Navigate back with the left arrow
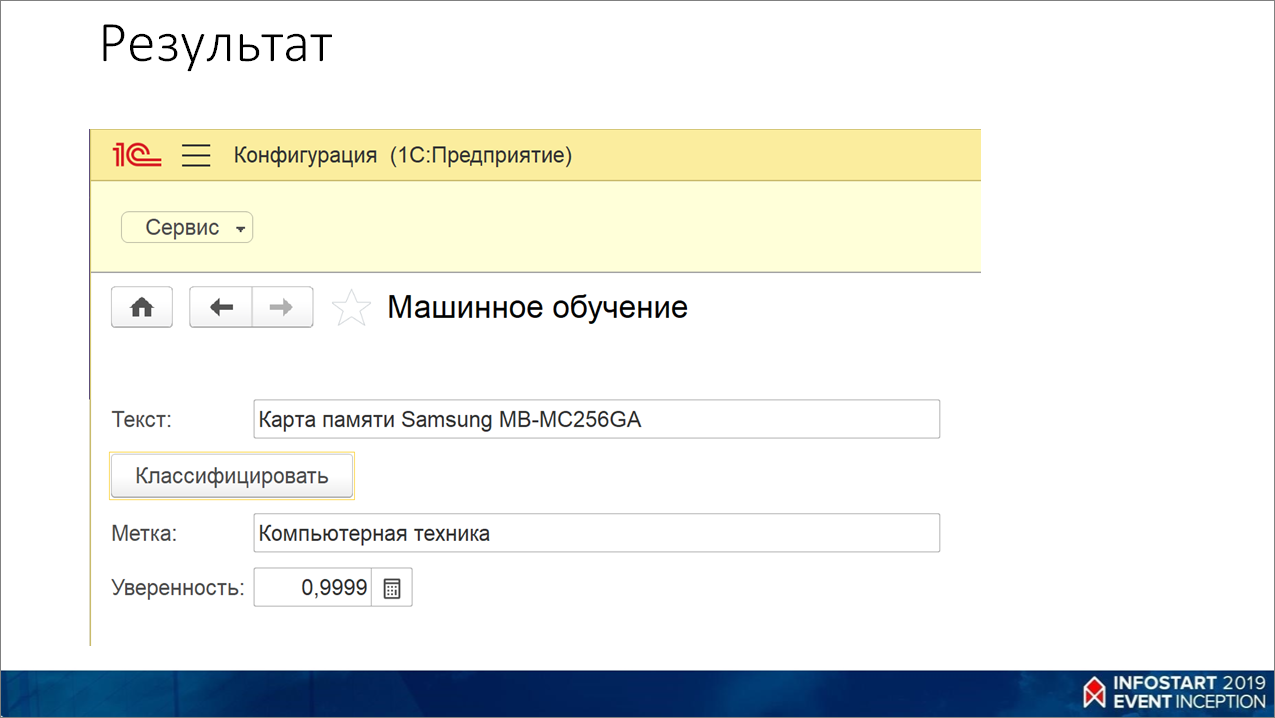1275x718 pixels. point(221,308)
